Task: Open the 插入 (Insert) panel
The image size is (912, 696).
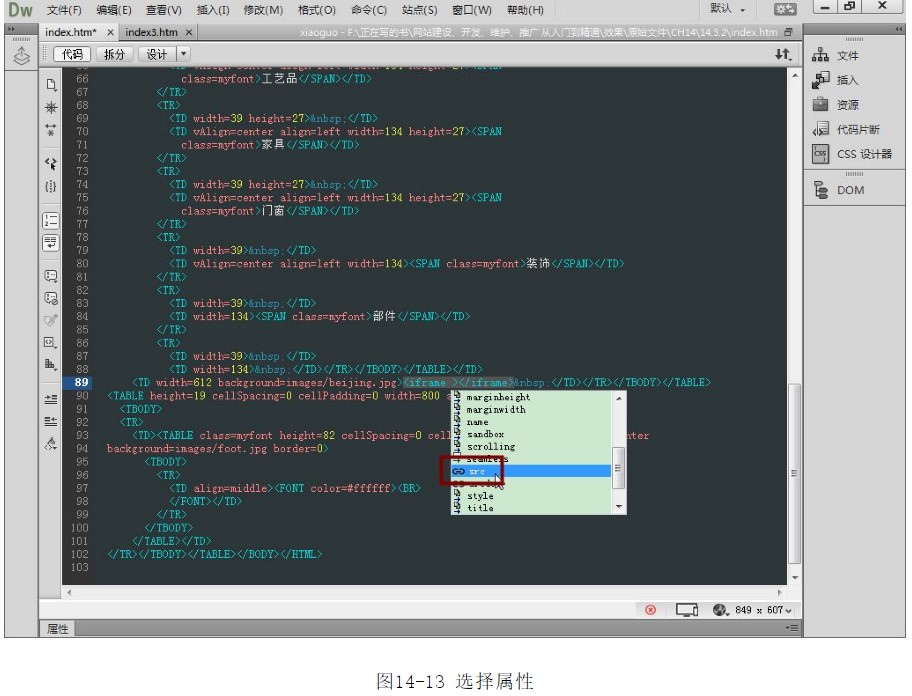Action: [x=836, y=80]
